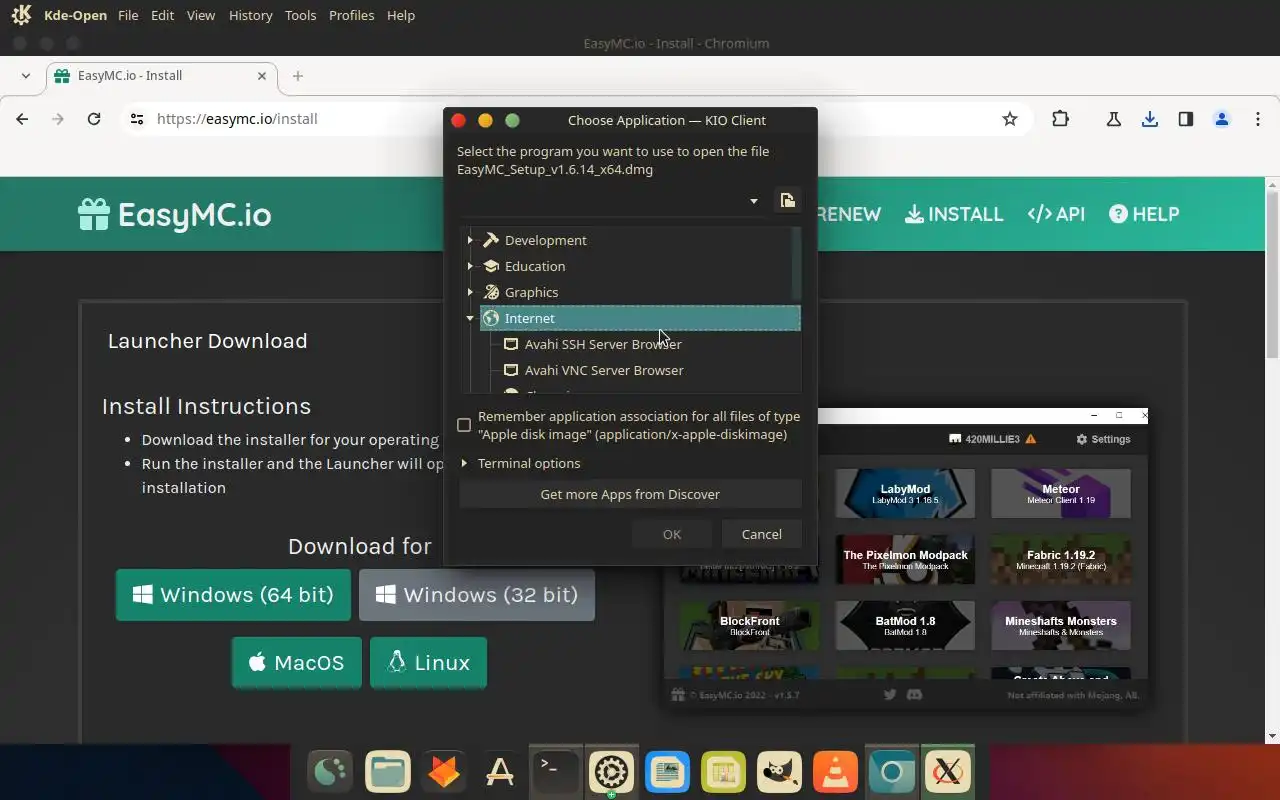Select the EasyMC.io - Install tab
Viewport: 1280px width, 800px height.
click(162, 76)
